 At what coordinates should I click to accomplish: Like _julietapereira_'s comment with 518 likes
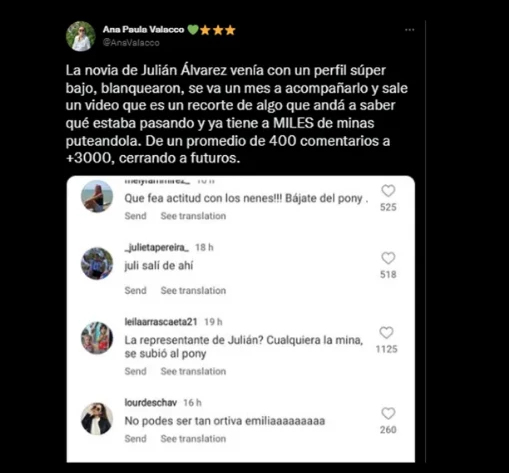pyautogui.click(x=388, y=258)
